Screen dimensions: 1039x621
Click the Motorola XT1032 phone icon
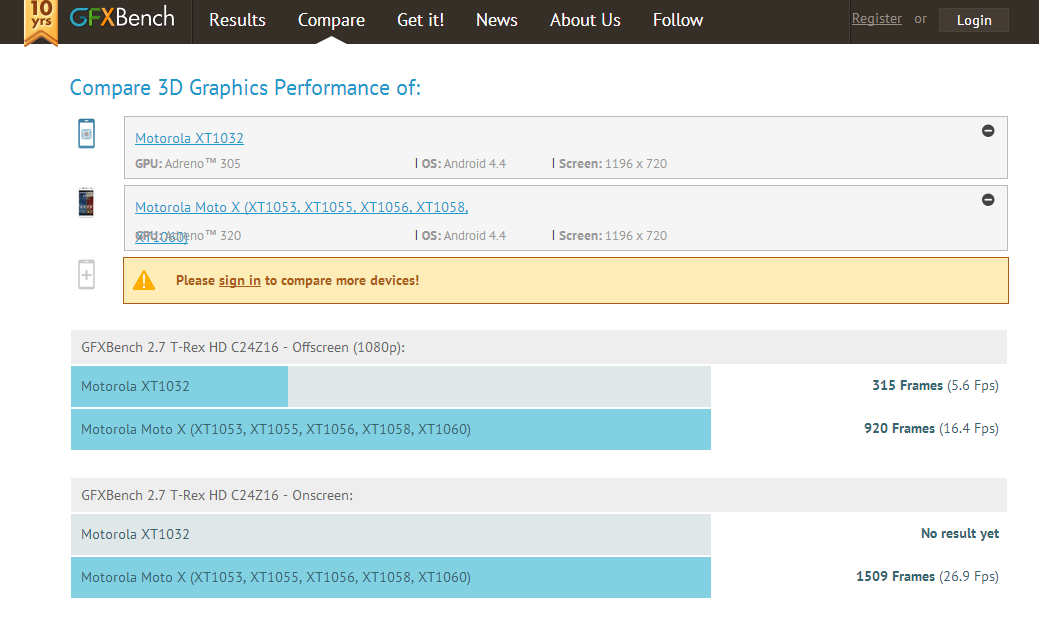point(86,133)
